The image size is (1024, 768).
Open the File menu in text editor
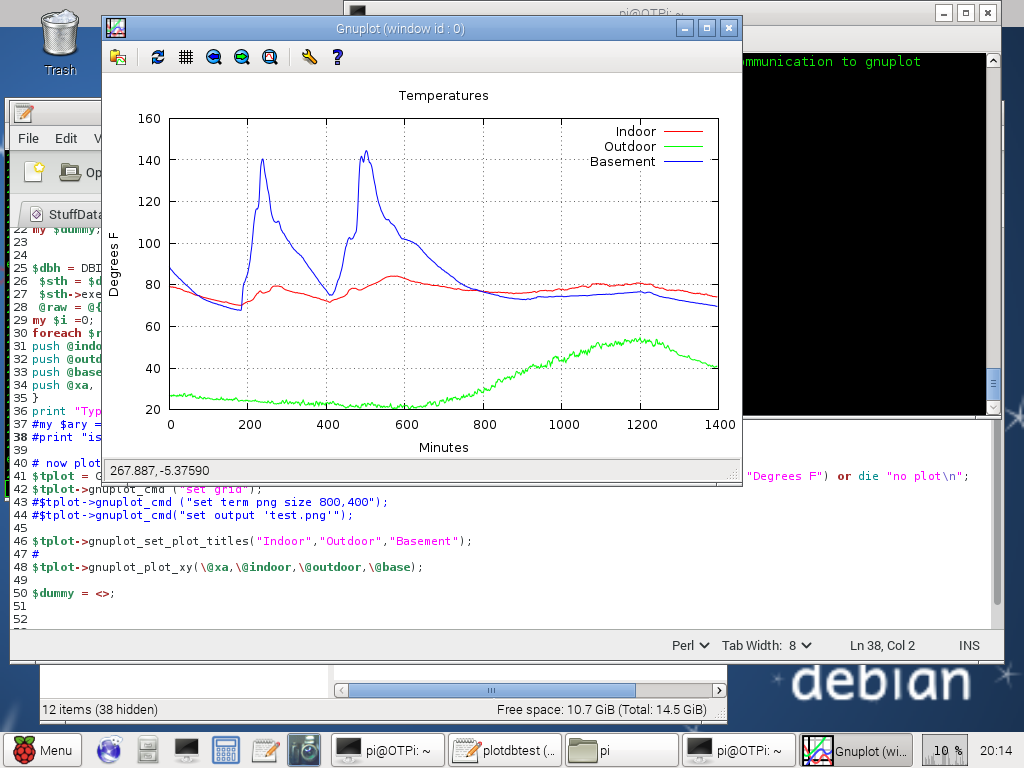point(28,138)
